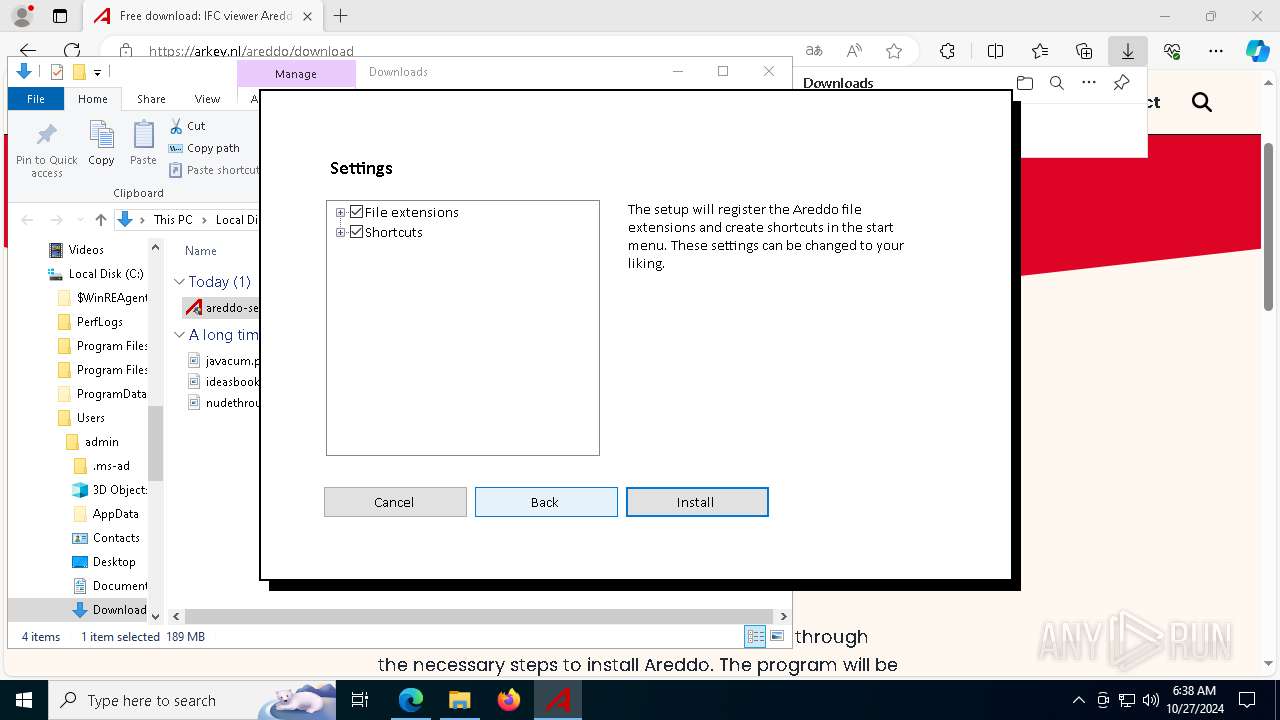Open the PerfLogs folder
Image resolution: width=1280 pixels, height=720 pixels.
[99, 322]
